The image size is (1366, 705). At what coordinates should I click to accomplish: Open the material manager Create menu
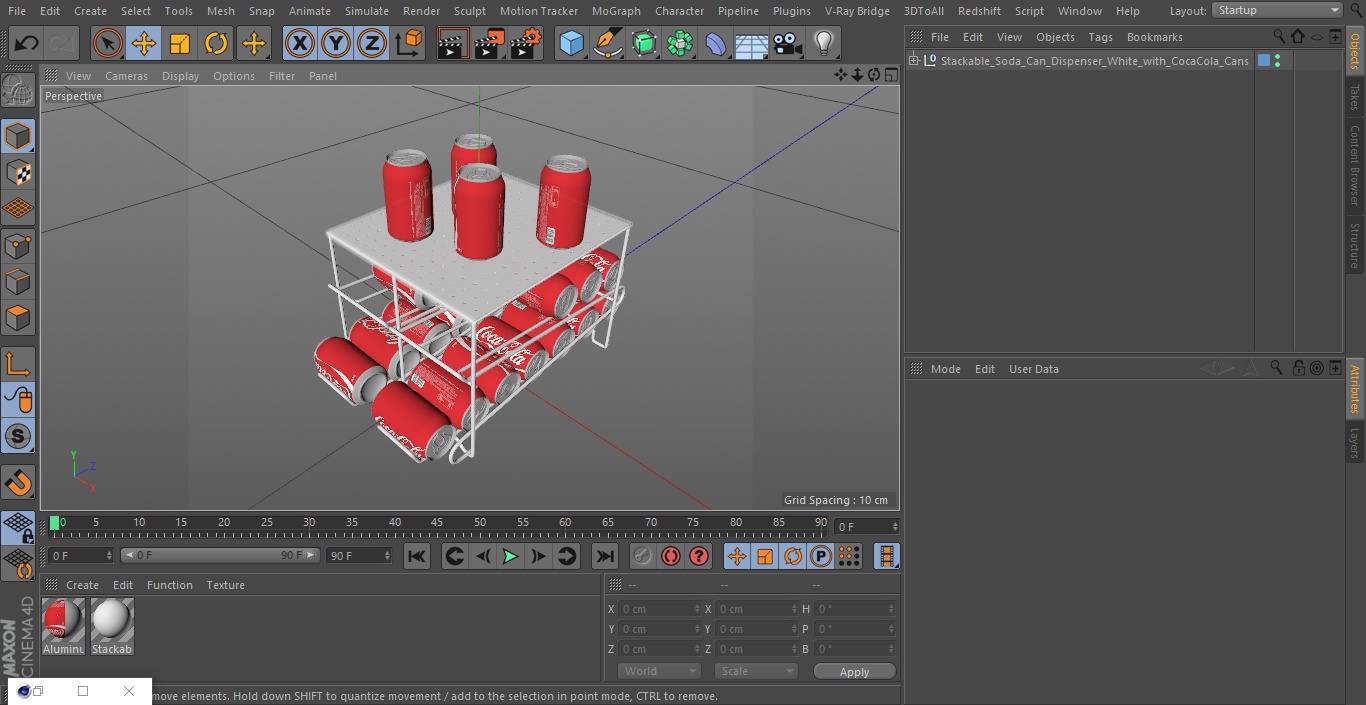pyautogui.click(x=82, y=585)
